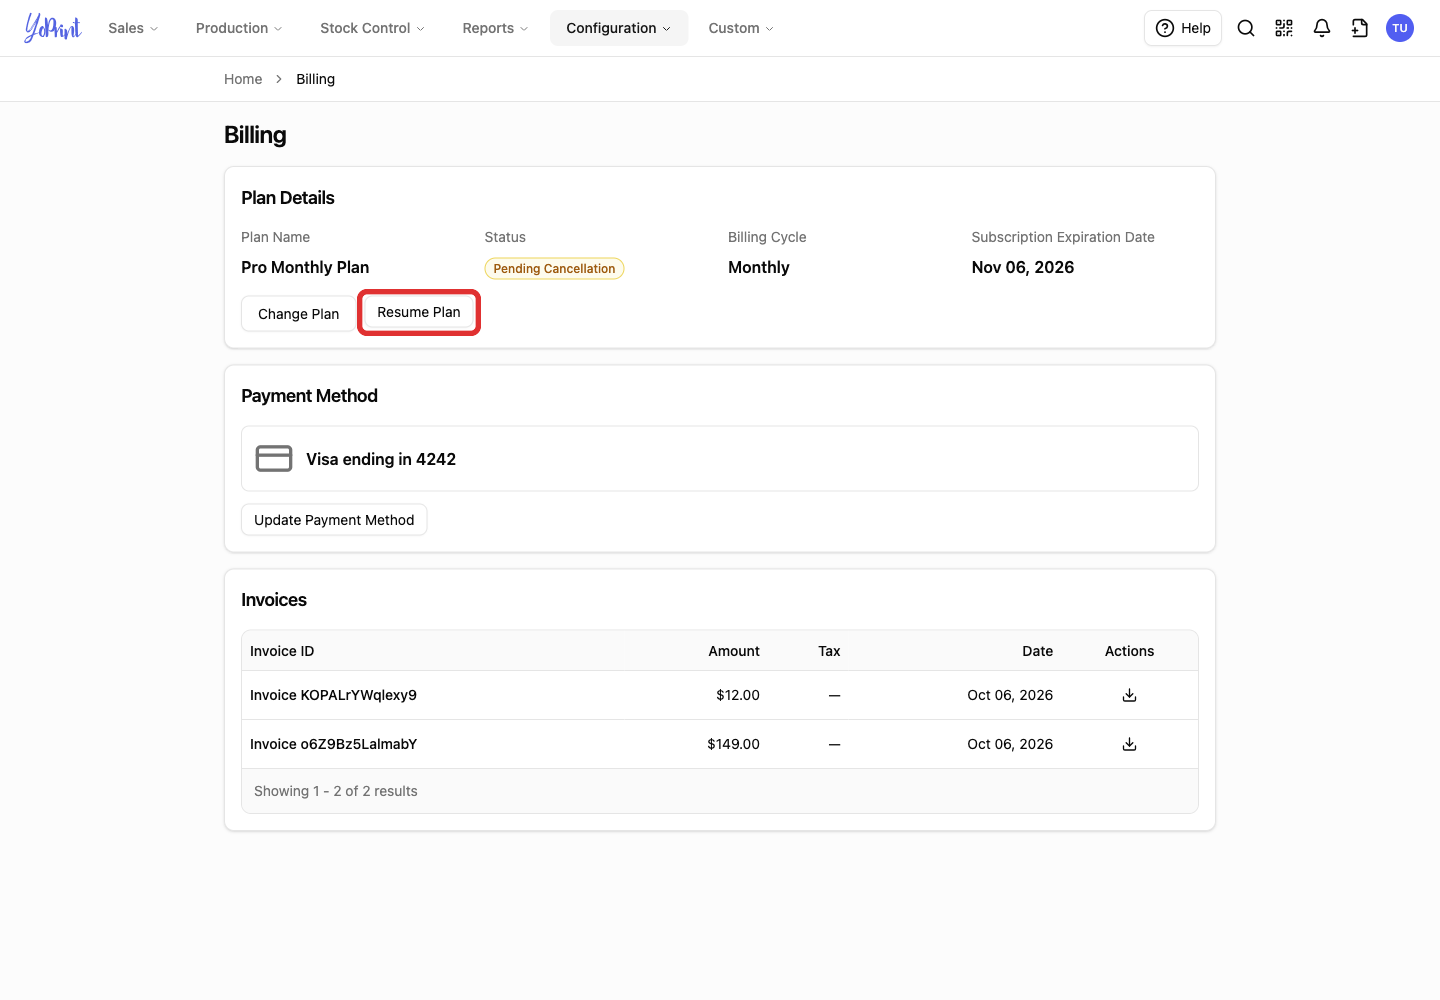
Task: Click the Nov 06, 2026 expiration date
Action: (1023, 267)
